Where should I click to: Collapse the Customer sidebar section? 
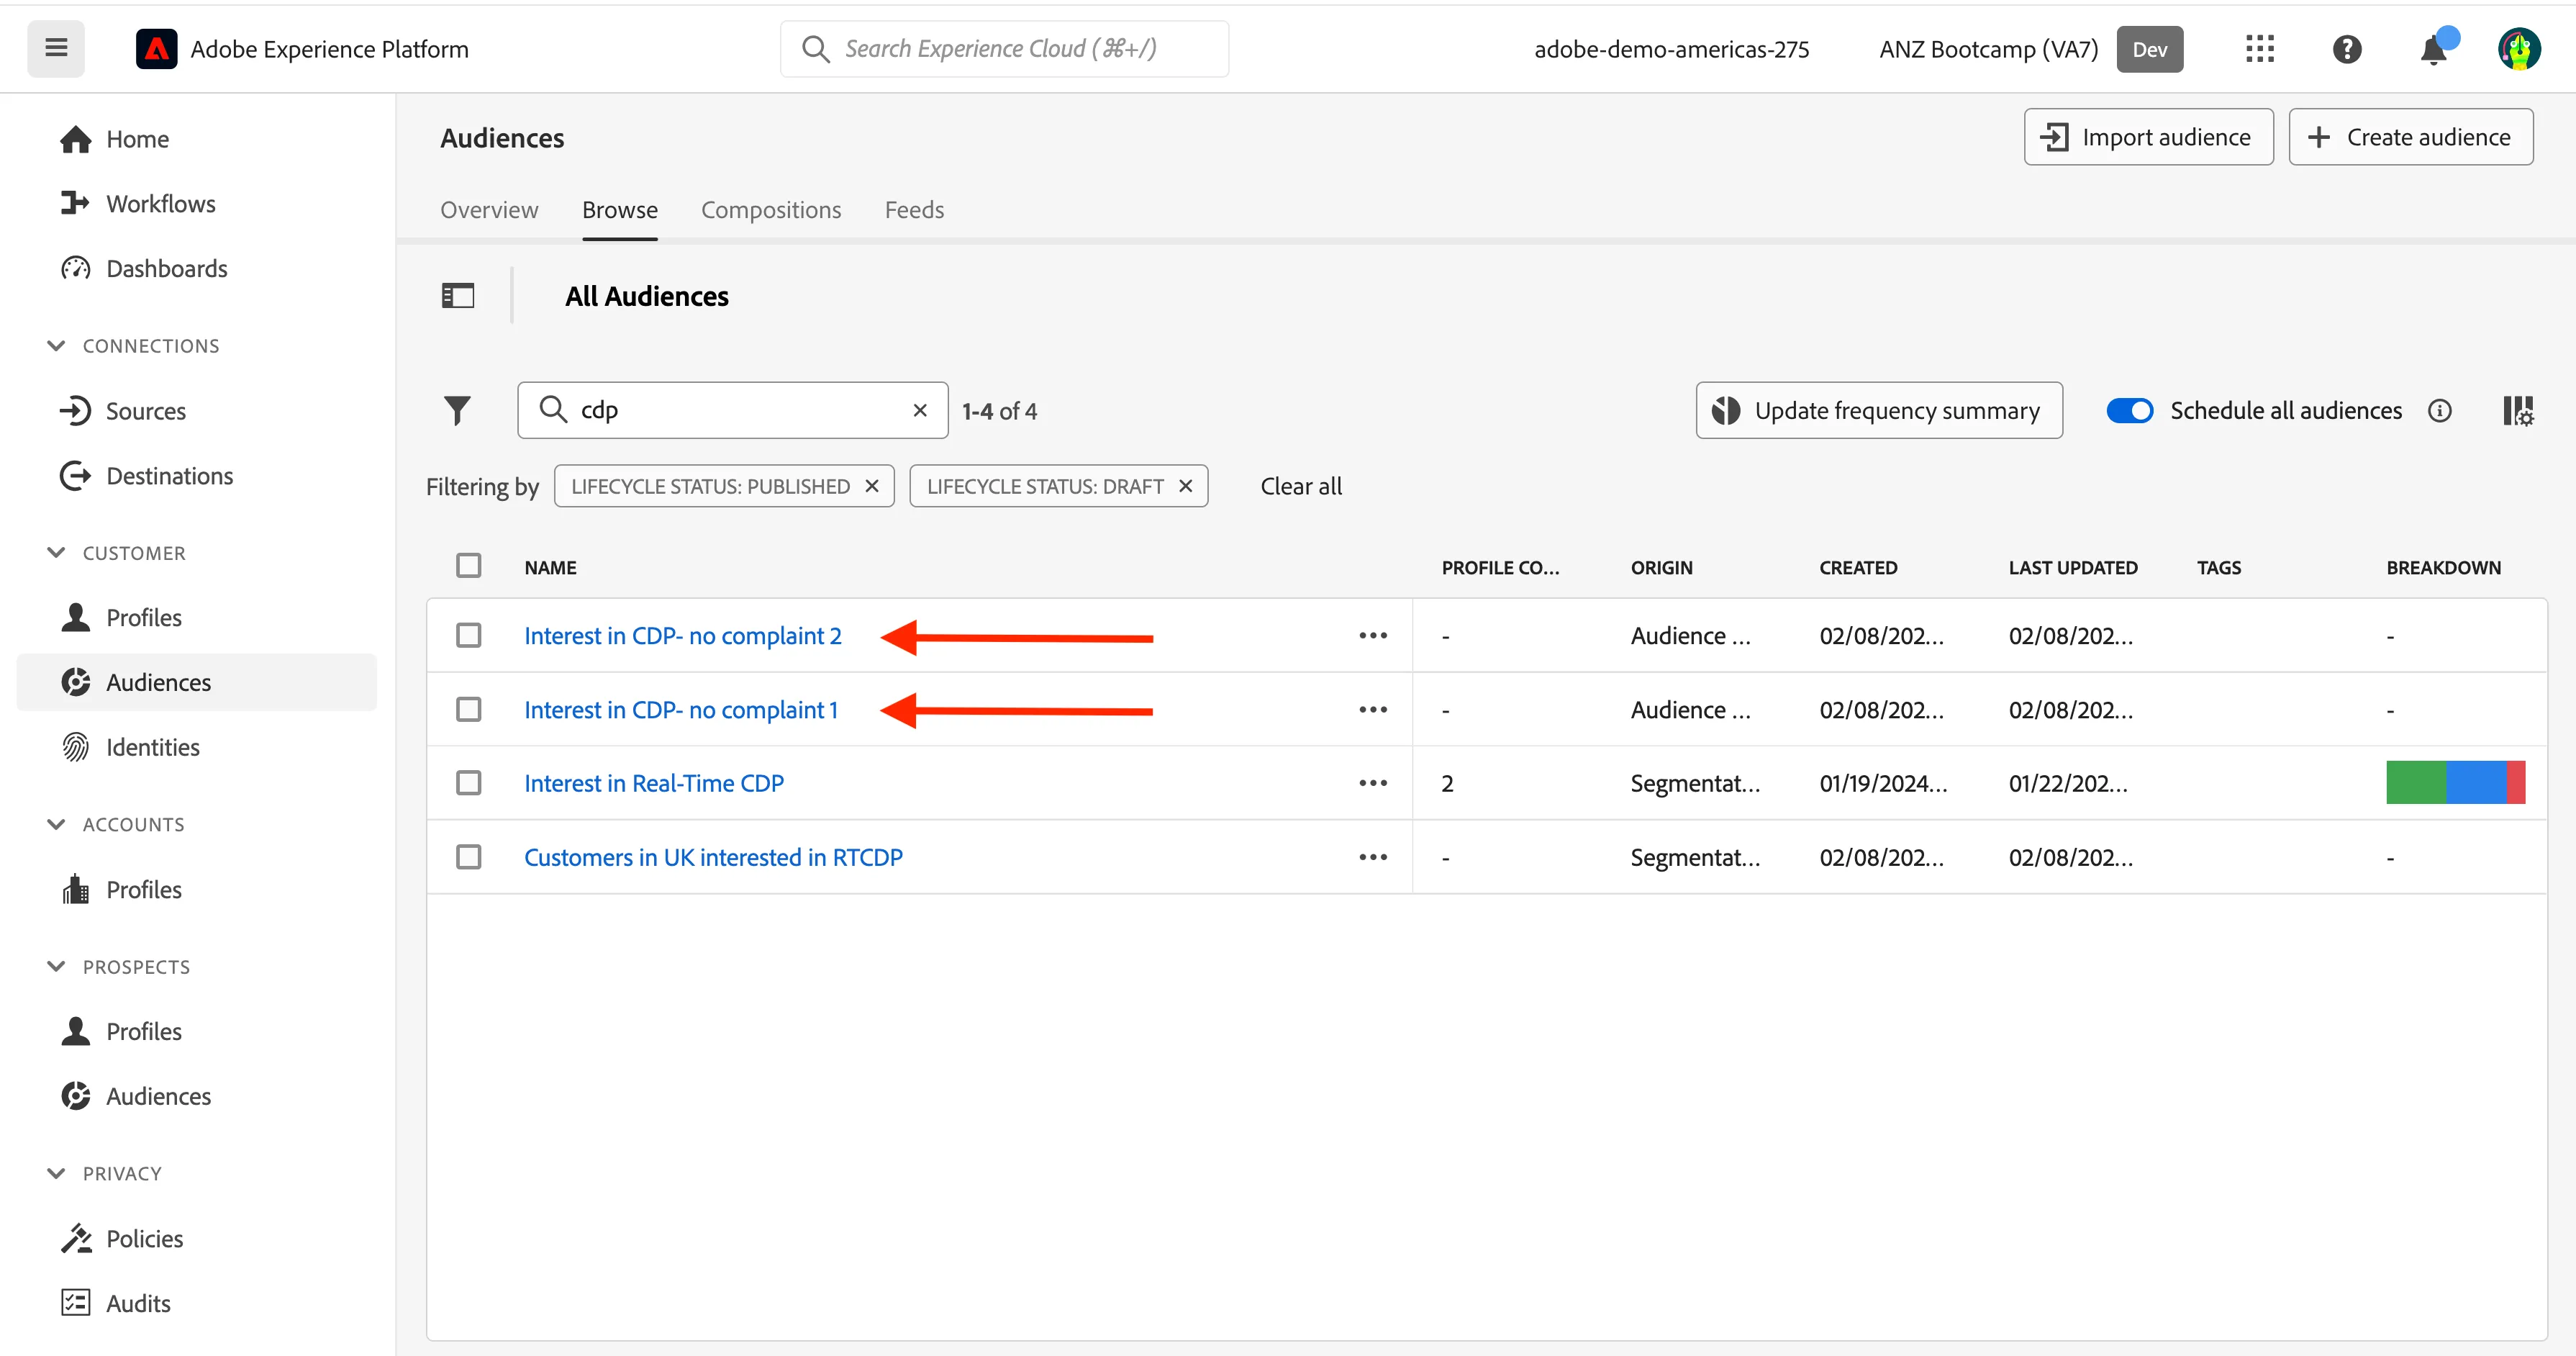pos(56,553)
